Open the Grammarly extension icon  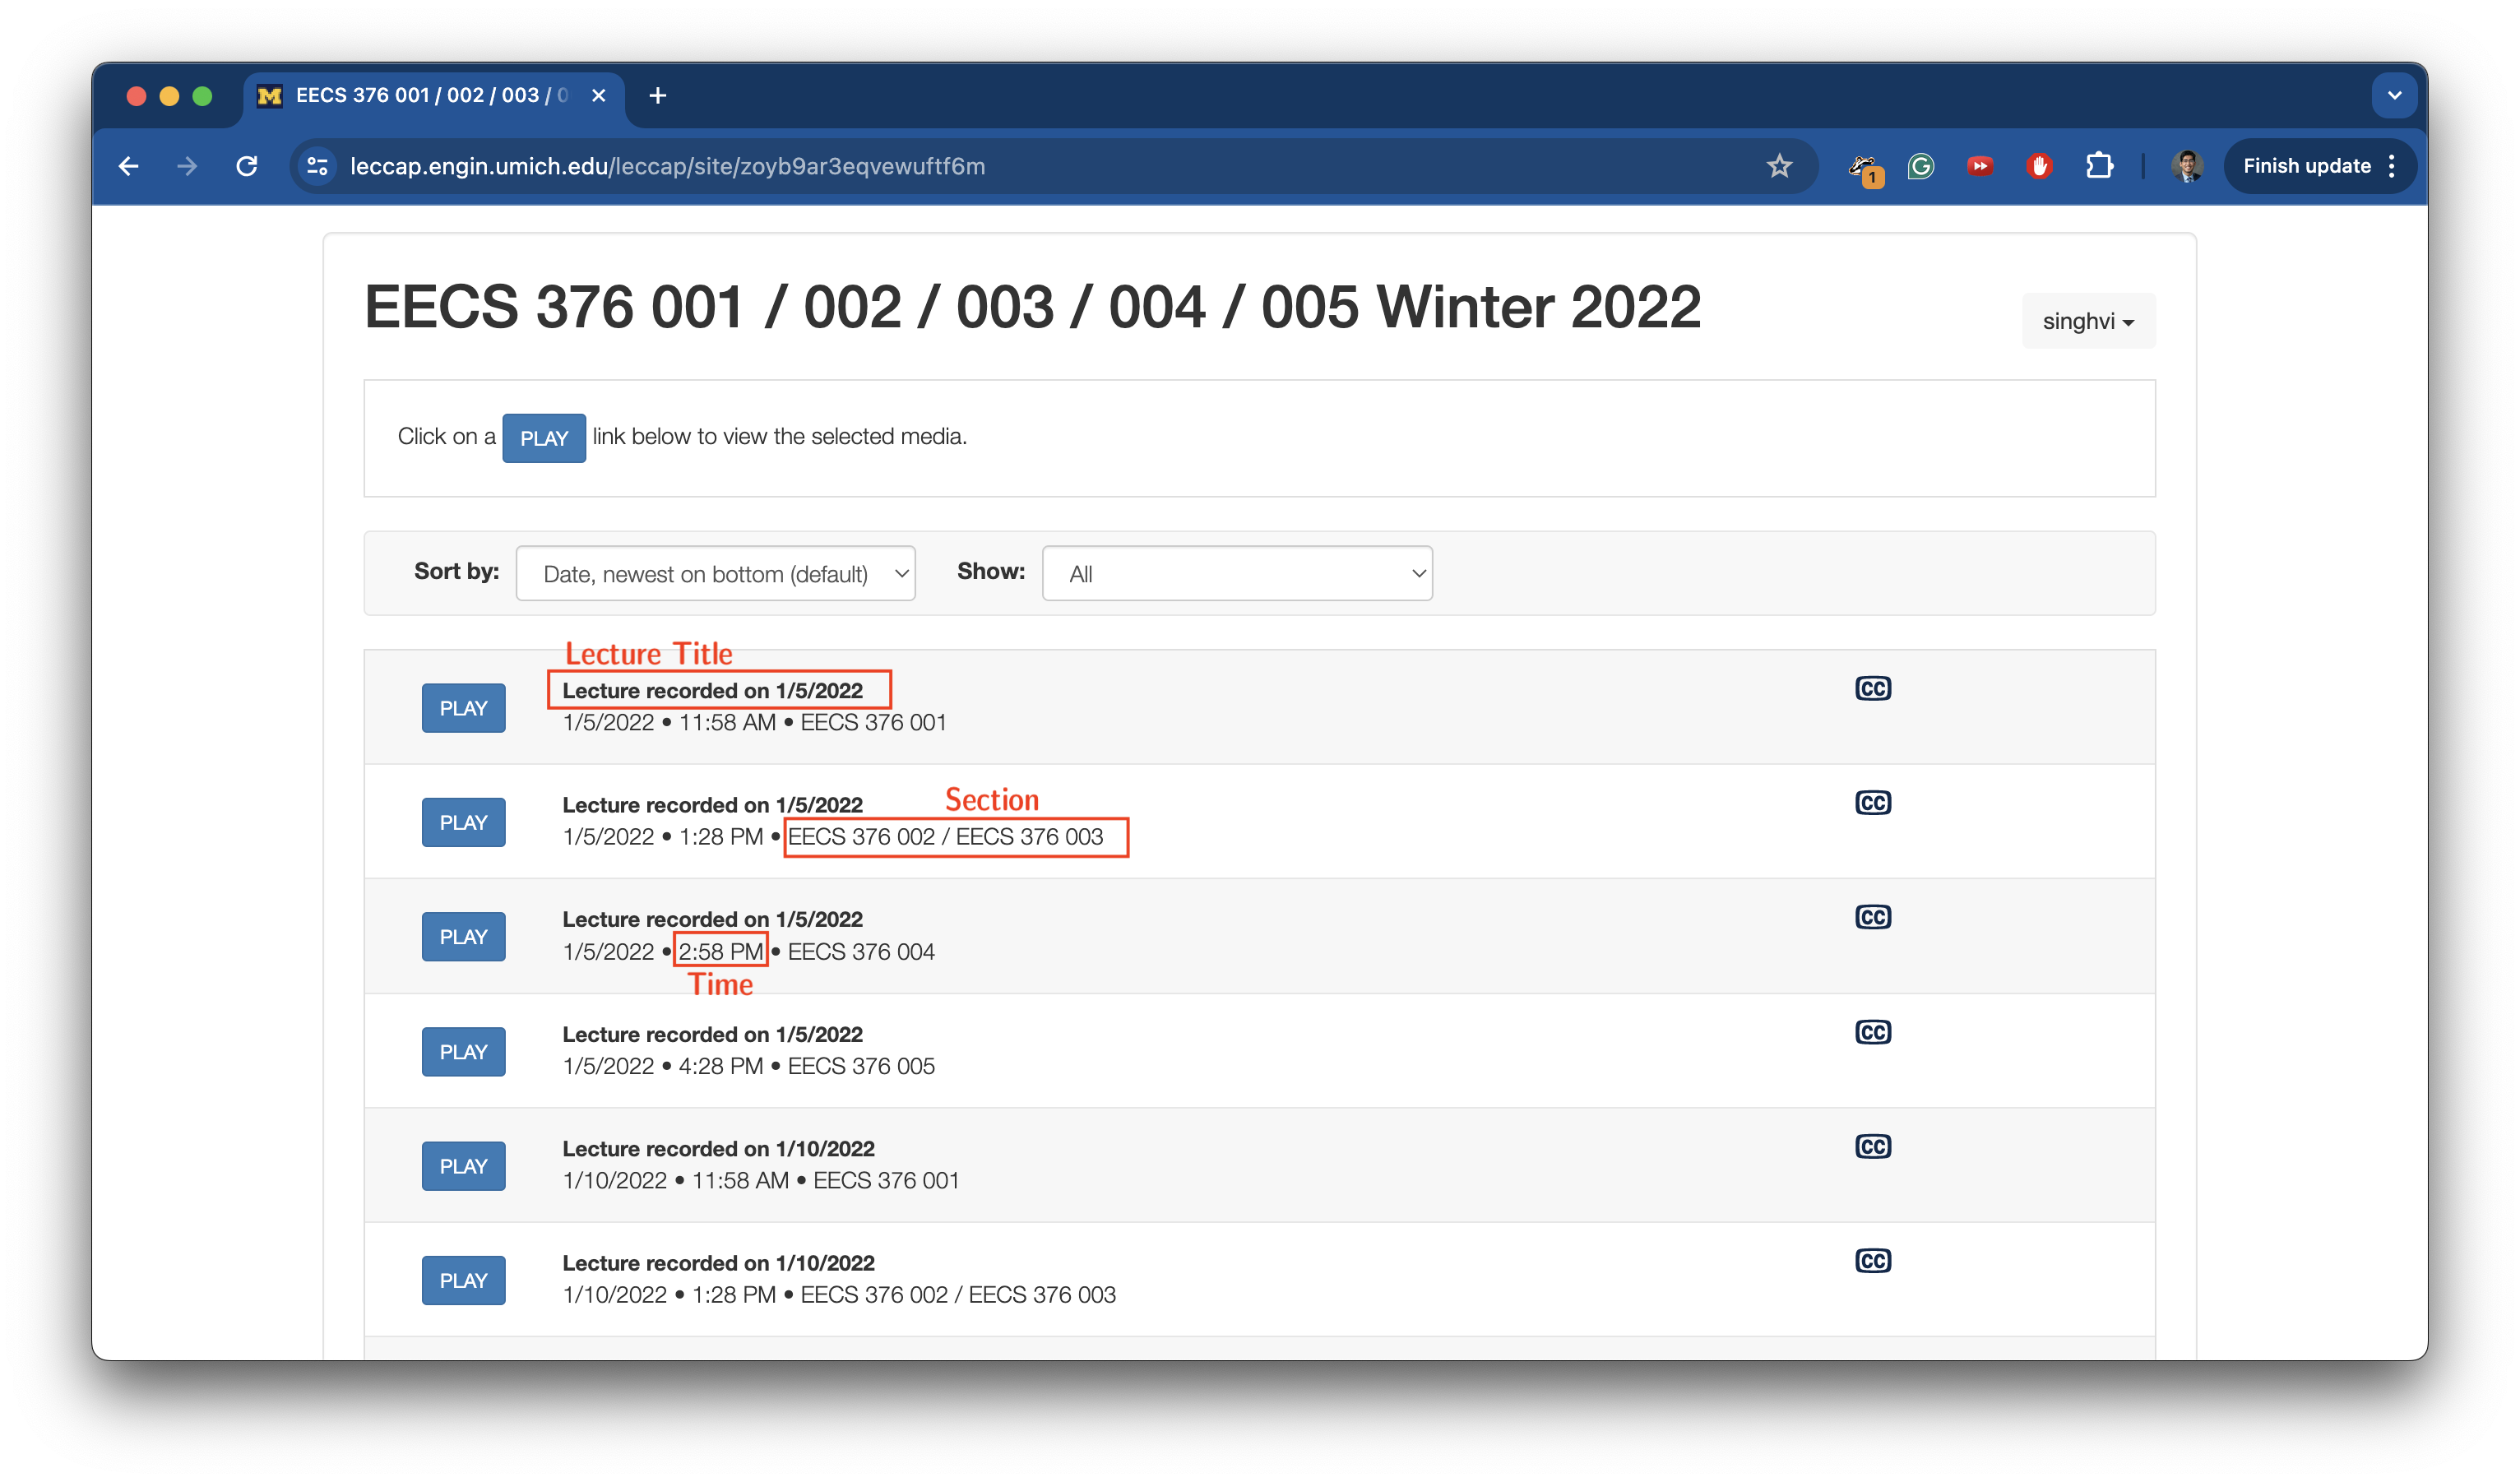coord(1920,166)
